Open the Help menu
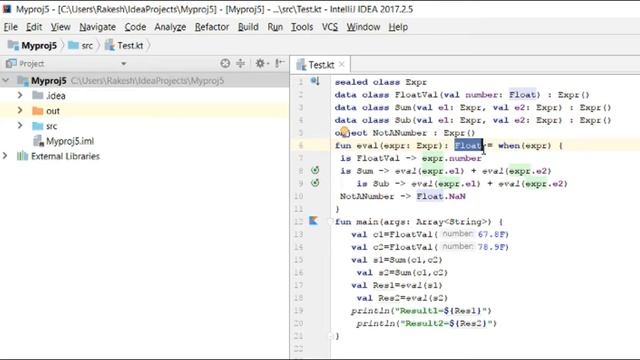The width and height of the screenshot is (640, 360). 398,27
